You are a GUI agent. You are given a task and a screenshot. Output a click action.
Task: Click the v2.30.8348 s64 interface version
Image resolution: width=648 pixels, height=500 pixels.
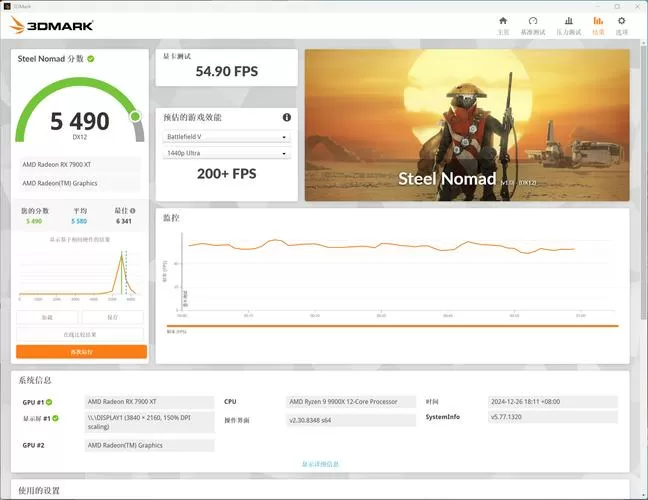click(x=351, y=420)
